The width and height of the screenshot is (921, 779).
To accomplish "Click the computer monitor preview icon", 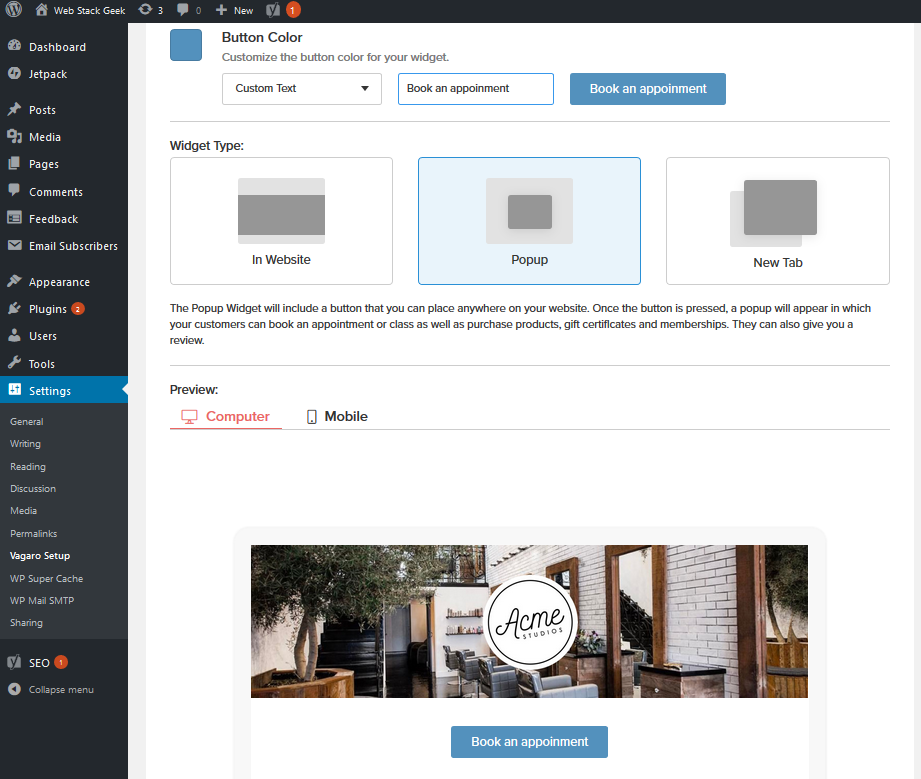I will (x=189, y=417).
